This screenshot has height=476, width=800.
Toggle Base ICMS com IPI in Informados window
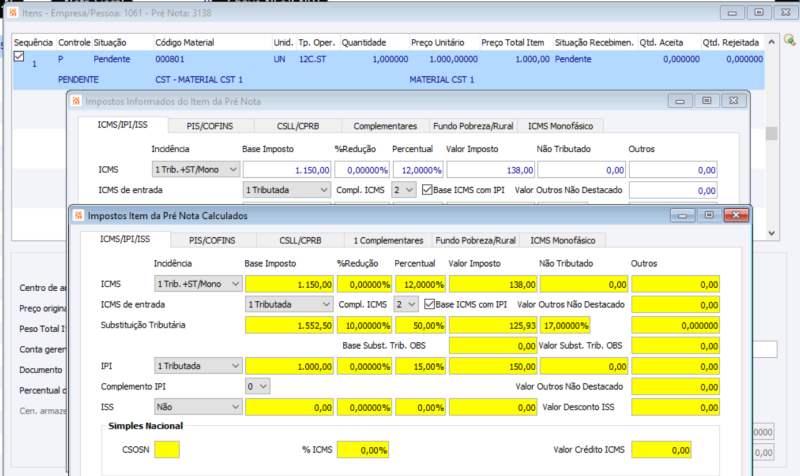click(x=427, y=189)
